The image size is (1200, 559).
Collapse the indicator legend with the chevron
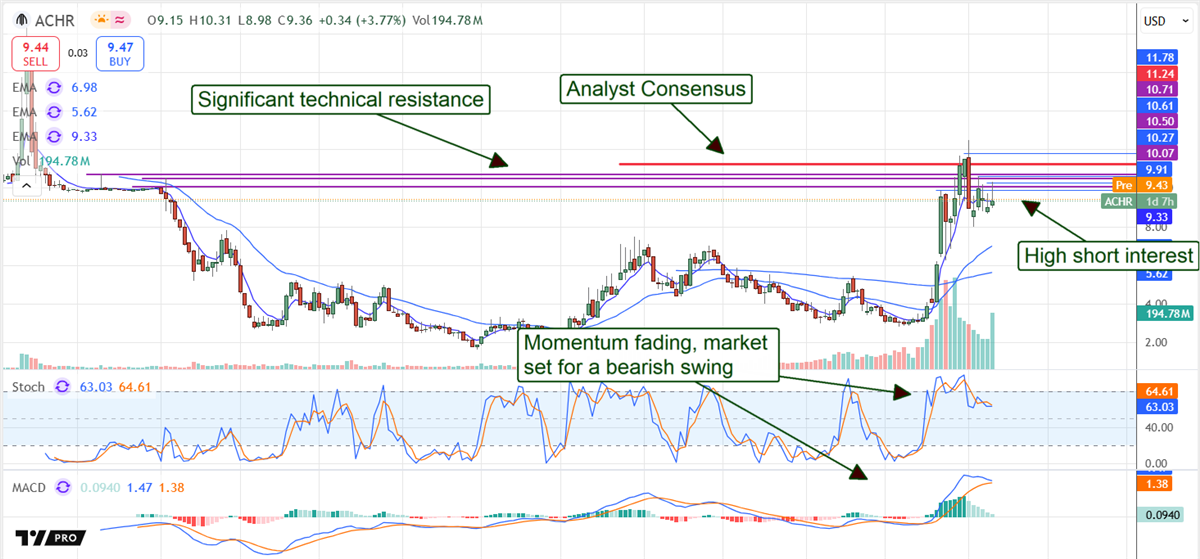coord(28,183)
